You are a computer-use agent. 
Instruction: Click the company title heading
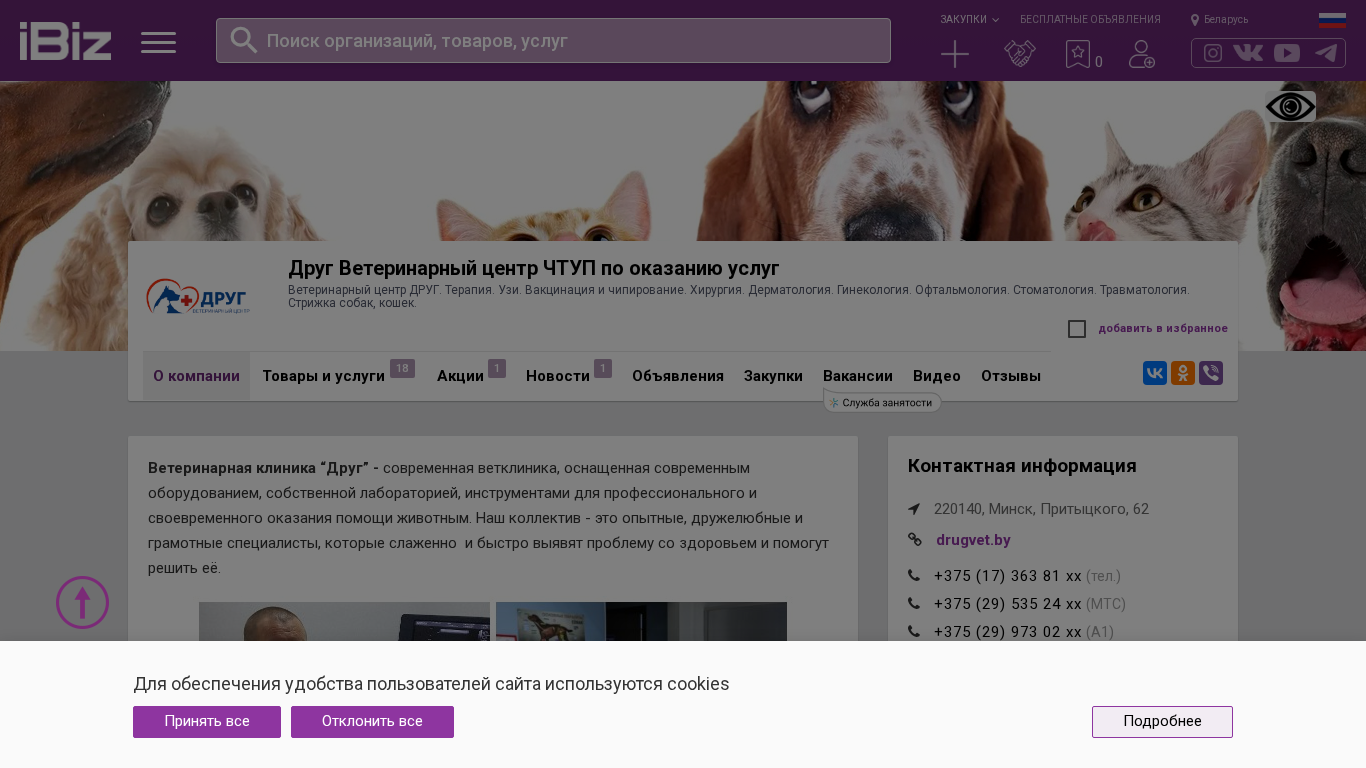point(534,268)
